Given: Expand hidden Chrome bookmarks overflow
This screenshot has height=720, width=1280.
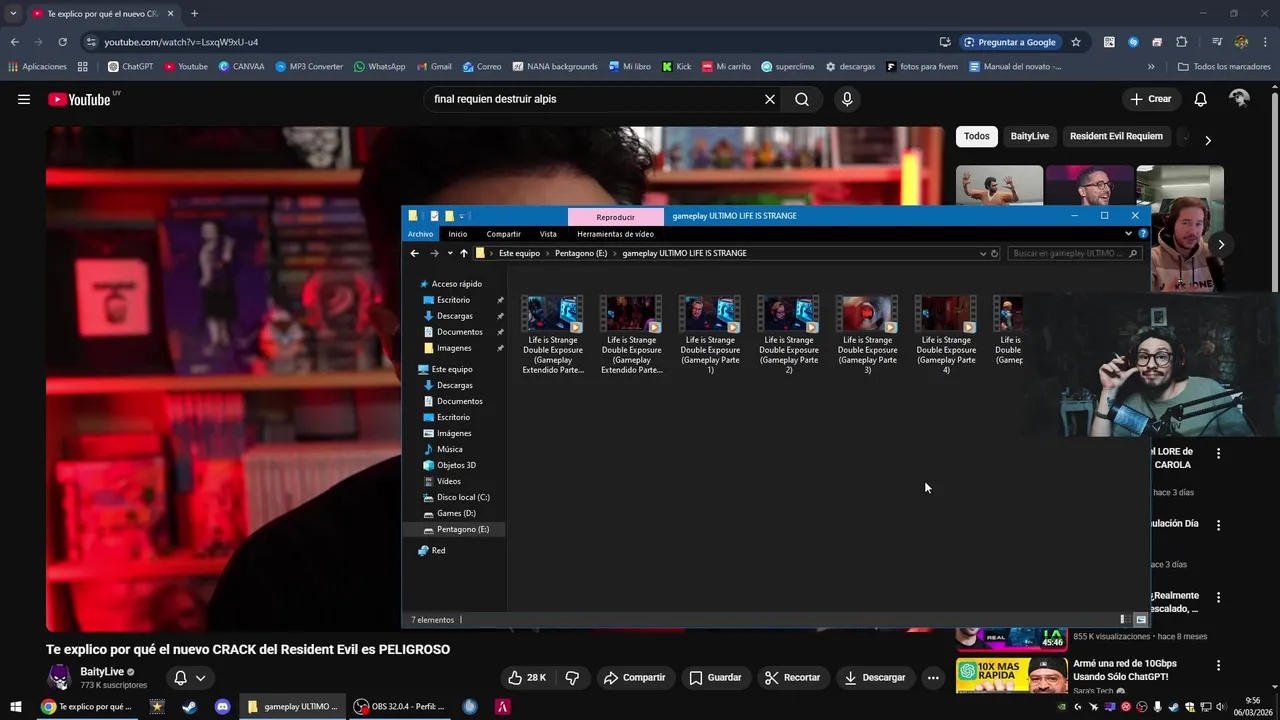Looking at the screenshot, I should click(1151, 67).
